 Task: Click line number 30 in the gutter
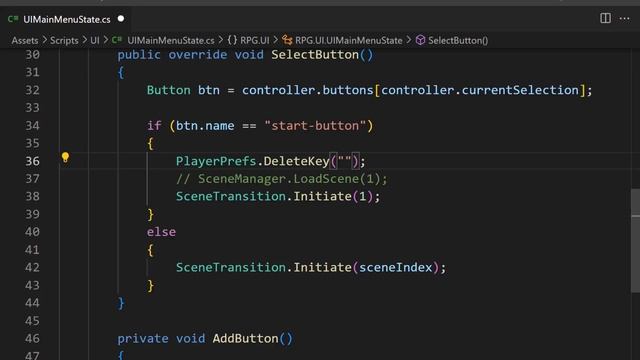[33, 55]
